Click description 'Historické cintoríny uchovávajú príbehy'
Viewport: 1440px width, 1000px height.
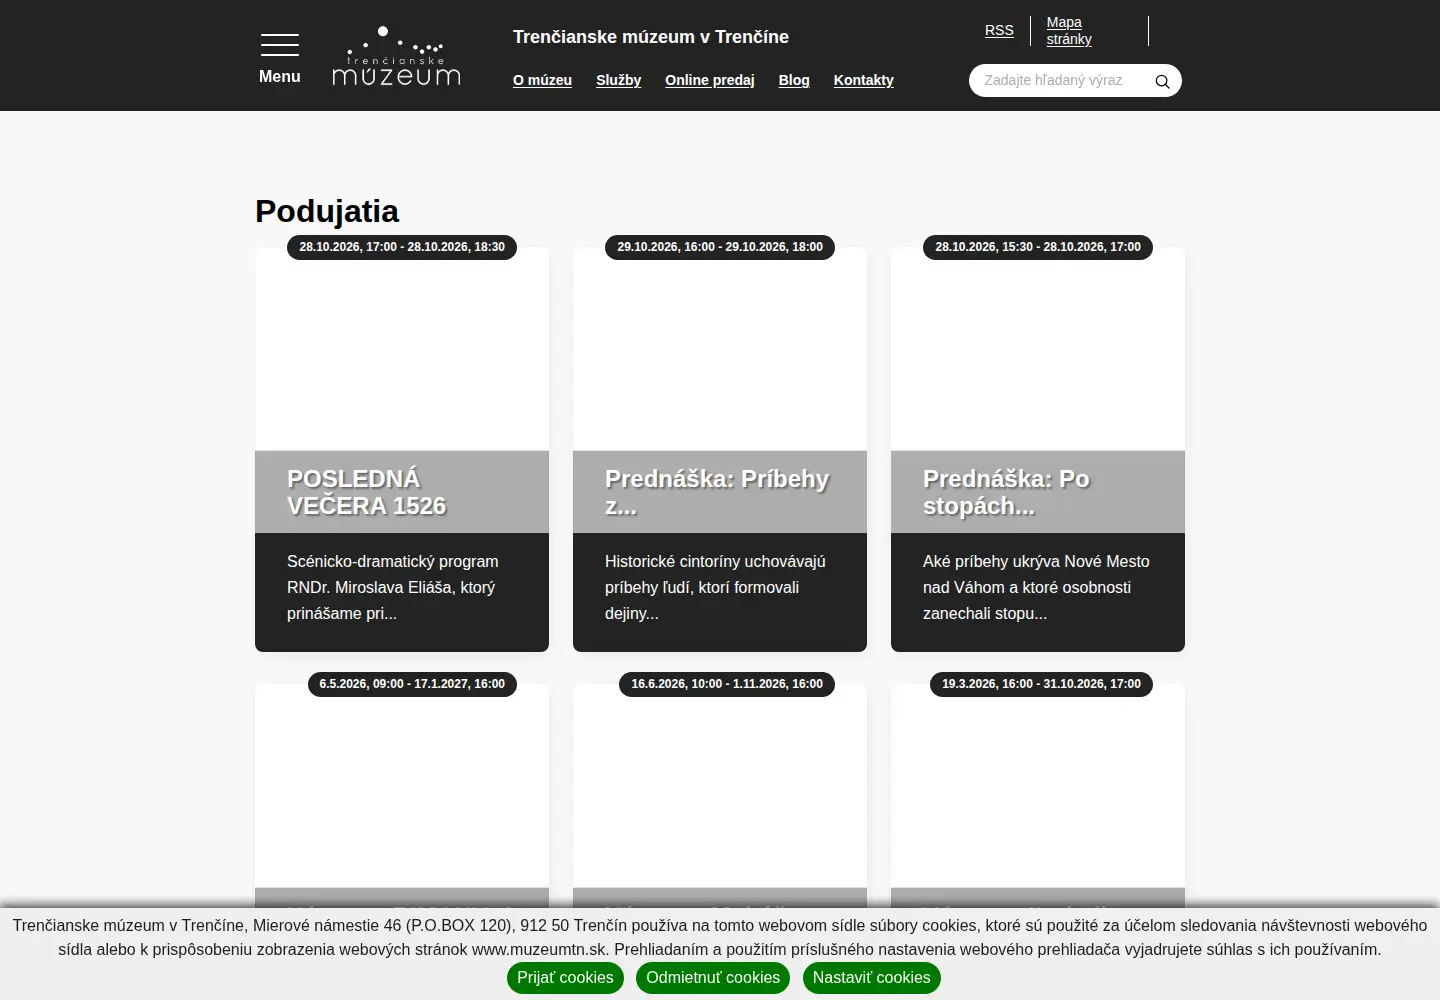(x=715, y=588)
